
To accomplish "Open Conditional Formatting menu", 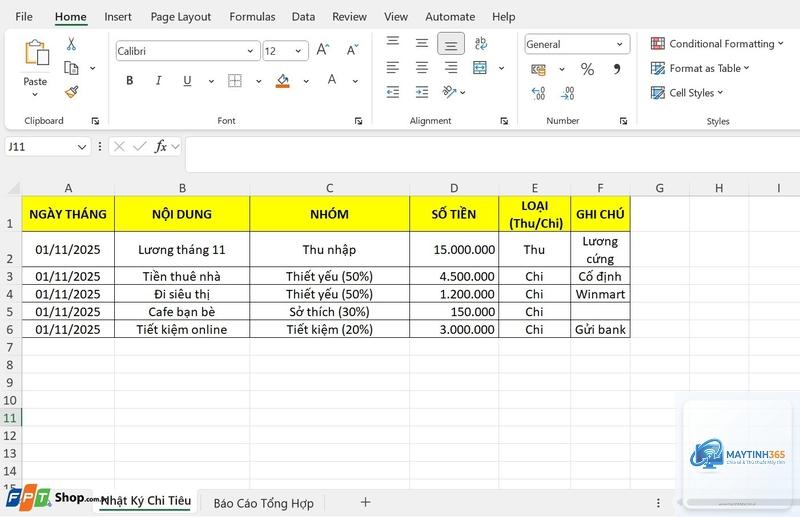I will (x=717, y=44).
